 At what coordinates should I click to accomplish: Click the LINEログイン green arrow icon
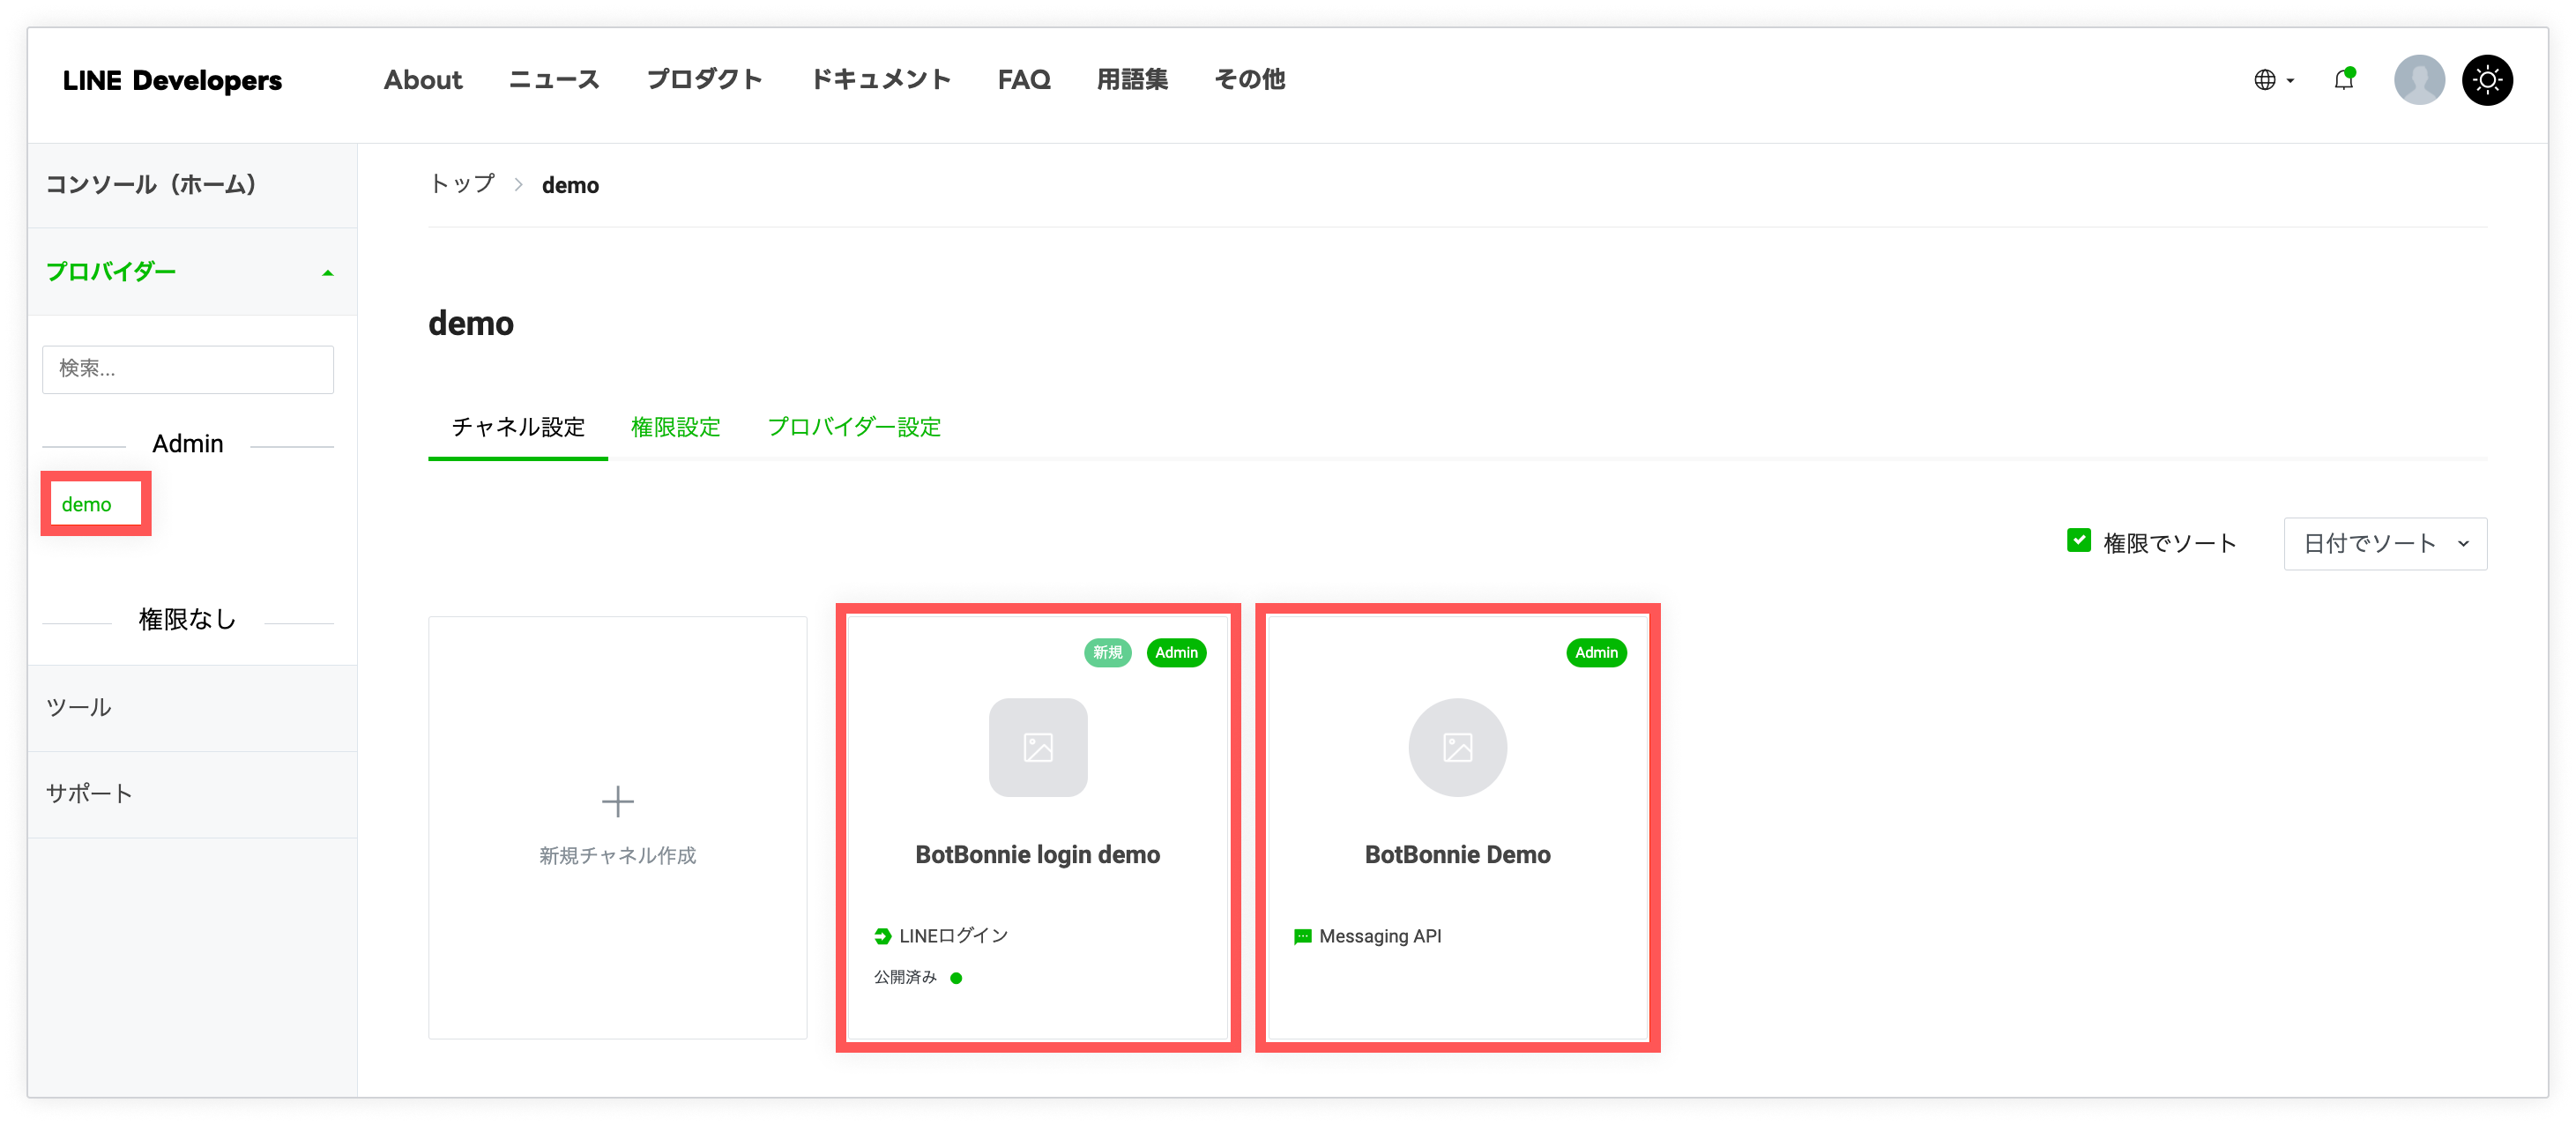tap(882, 936)
